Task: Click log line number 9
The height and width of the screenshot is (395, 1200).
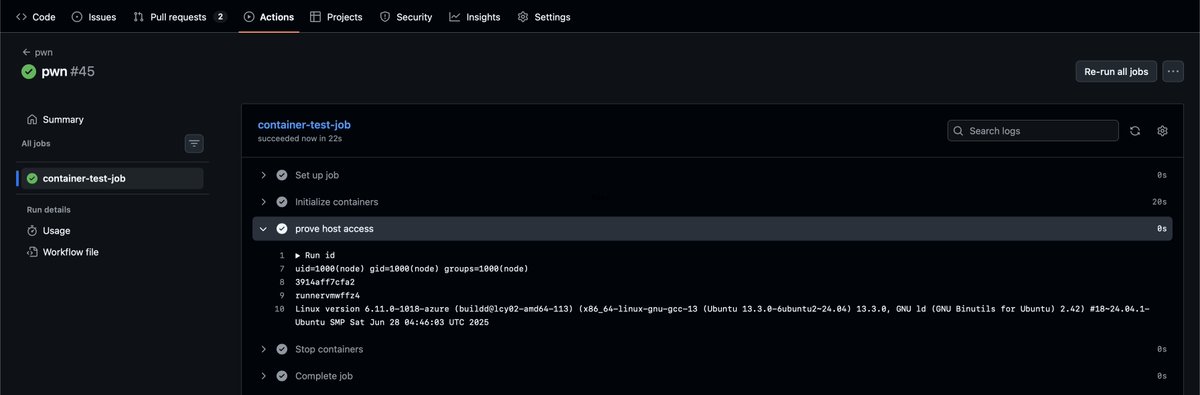Action: pyautogui.click(x=282, y=296)
